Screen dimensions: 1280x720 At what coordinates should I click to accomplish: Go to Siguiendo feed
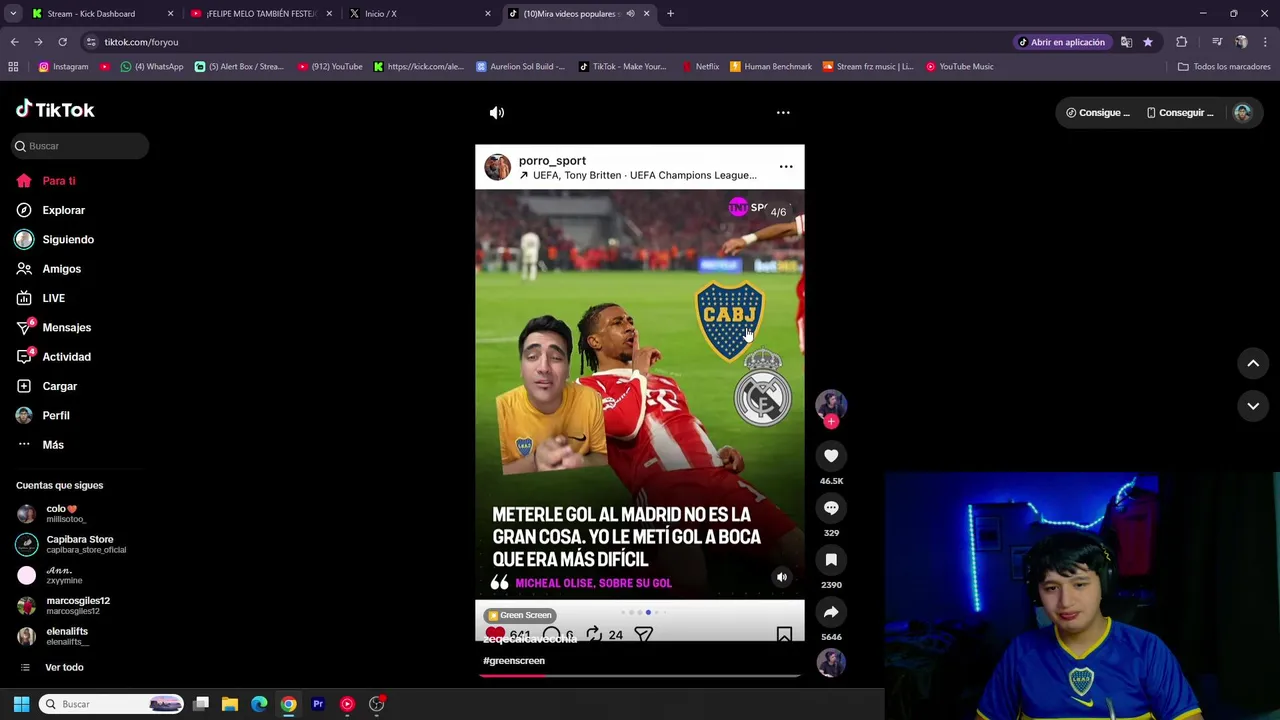click(x=68, y=240)
